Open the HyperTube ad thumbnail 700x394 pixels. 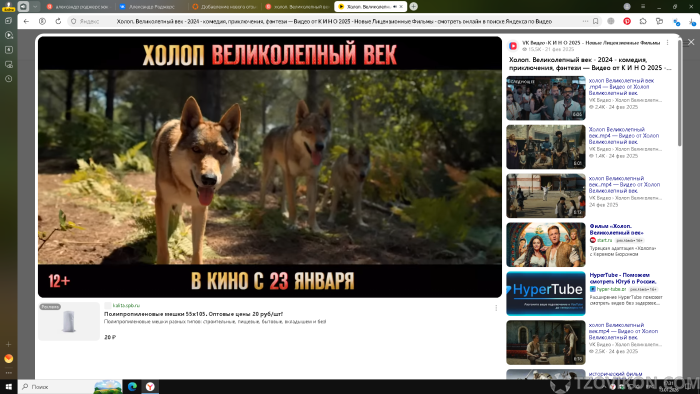(x=546, y=293)
